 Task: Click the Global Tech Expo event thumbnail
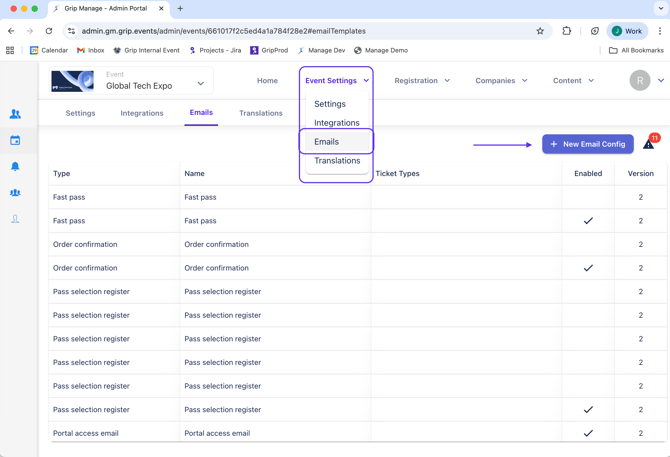pos(72,81)
